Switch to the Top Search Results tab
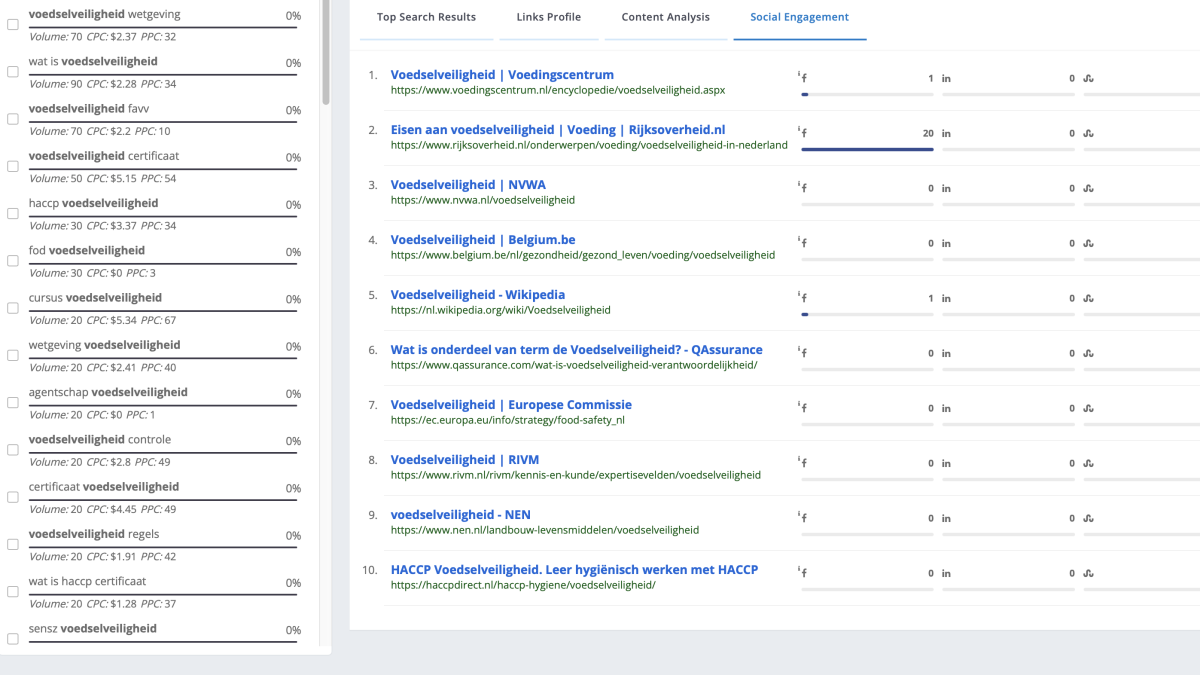The image size is (1200, 675). (x=426, y=17)
